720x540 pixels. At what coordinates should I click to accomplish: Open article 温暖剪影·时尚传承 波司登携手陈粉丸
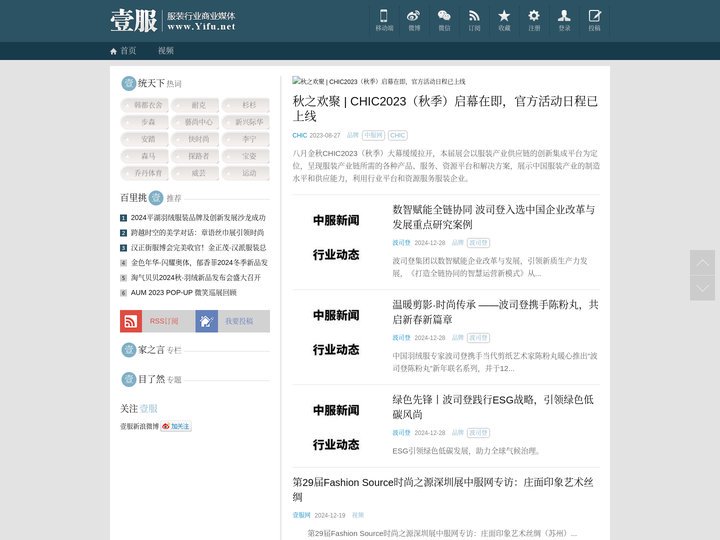coord(495,312)
